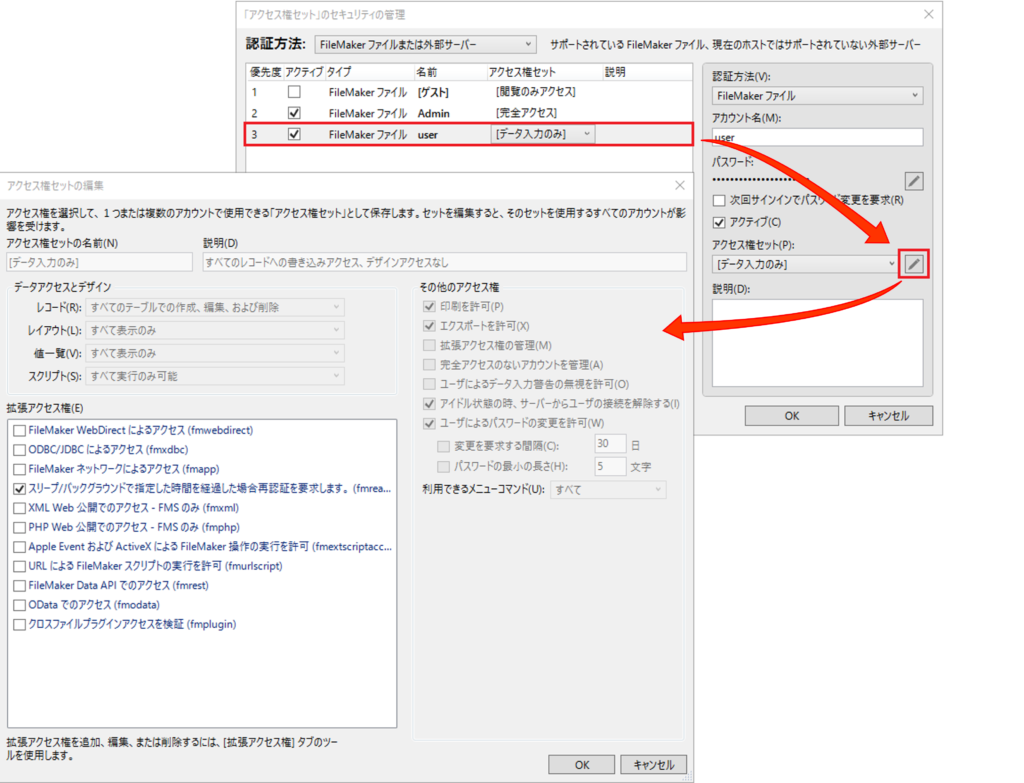Enable FileMaker ネットワークによるアクセス (fmapp)
Screen dimensions: 1024x783
(20, 470)
